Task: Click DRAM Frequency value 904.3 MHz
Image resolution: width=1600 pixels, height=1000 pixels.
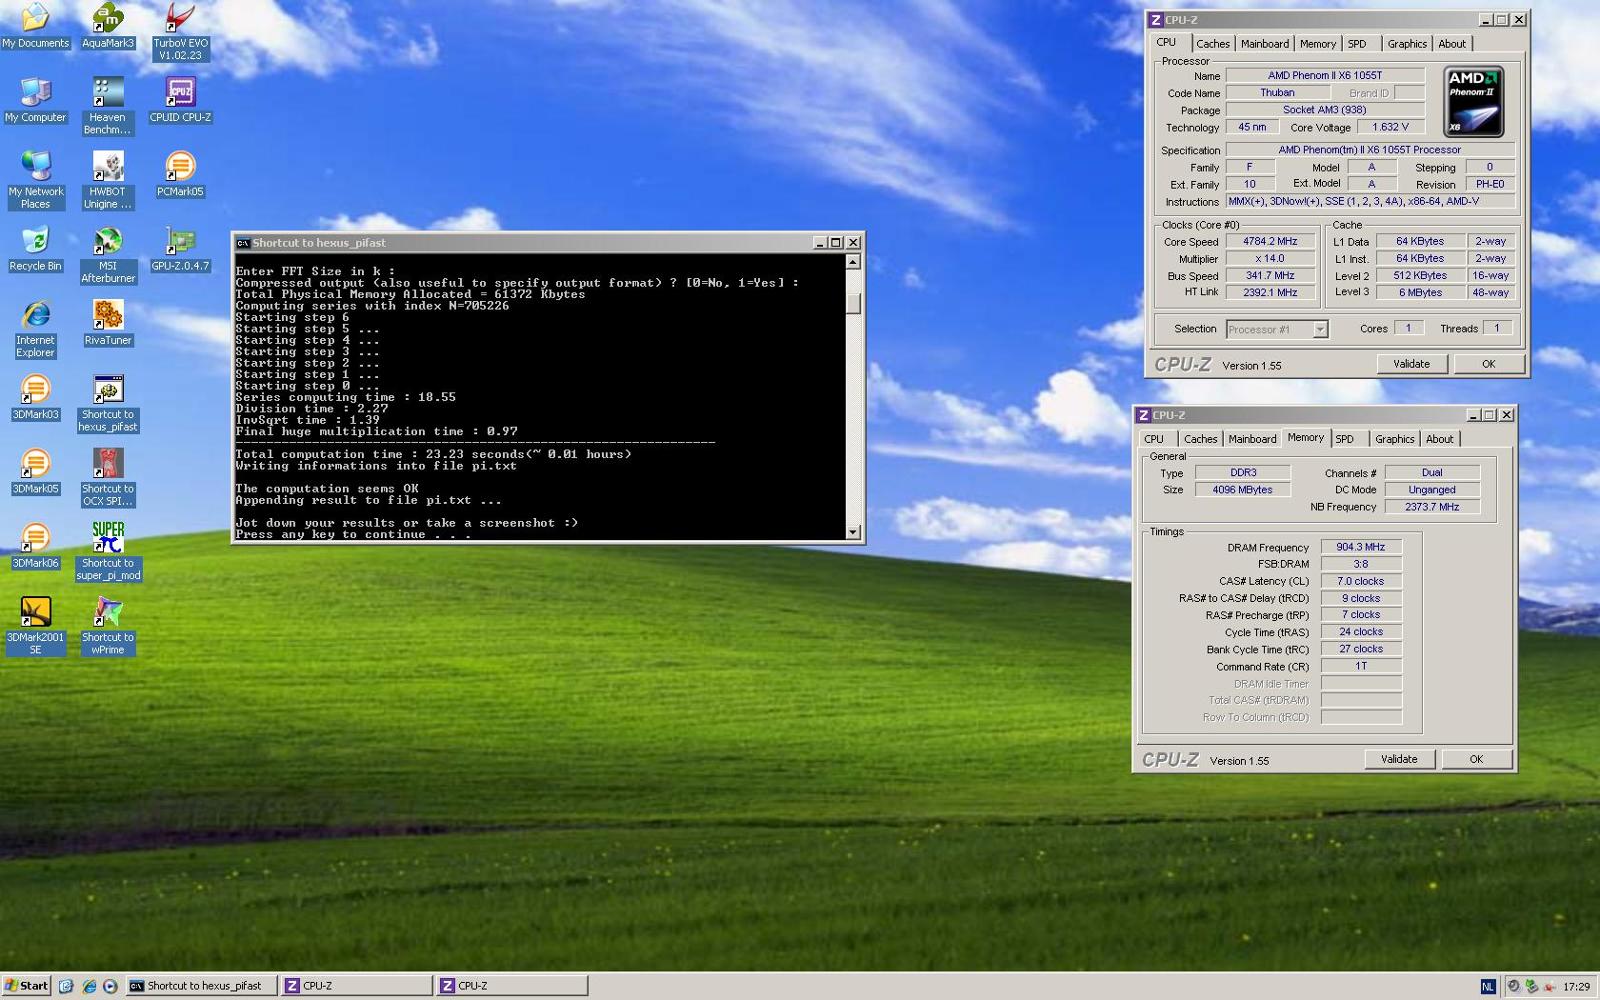Action: point(1361,547)
